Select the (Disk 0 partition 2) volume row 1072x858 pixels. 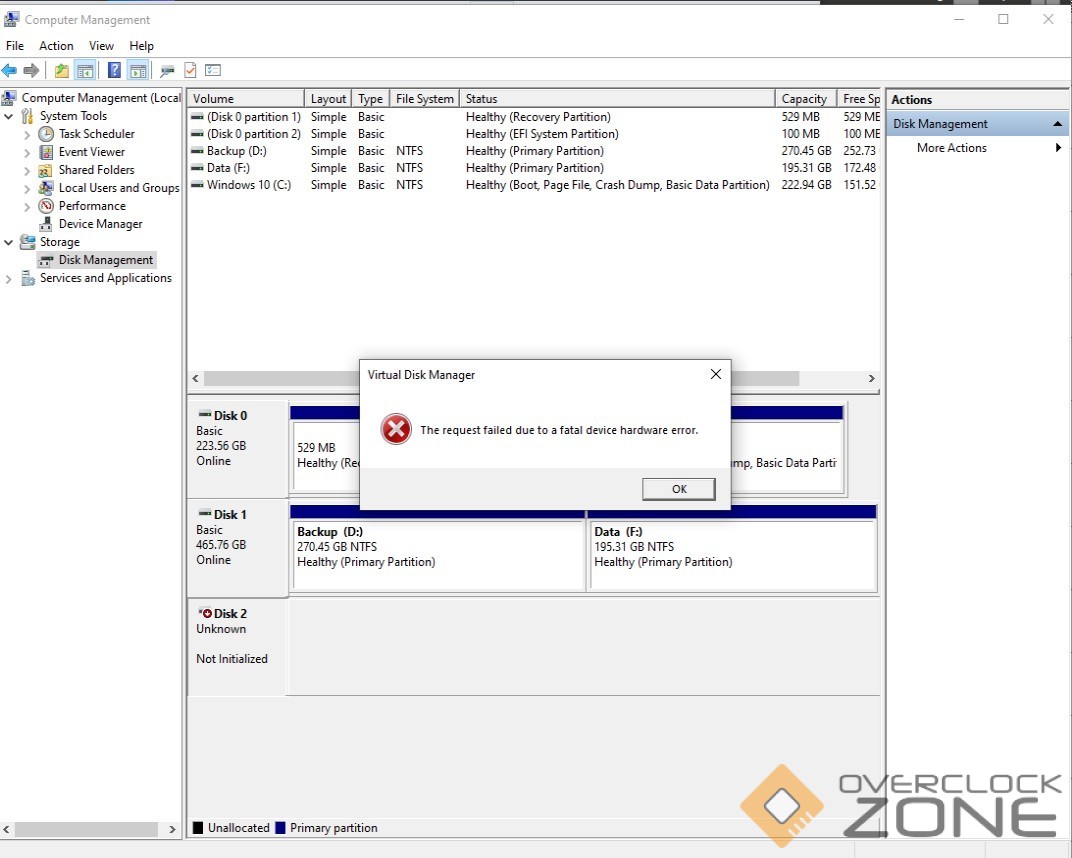(x=535, y=134)
